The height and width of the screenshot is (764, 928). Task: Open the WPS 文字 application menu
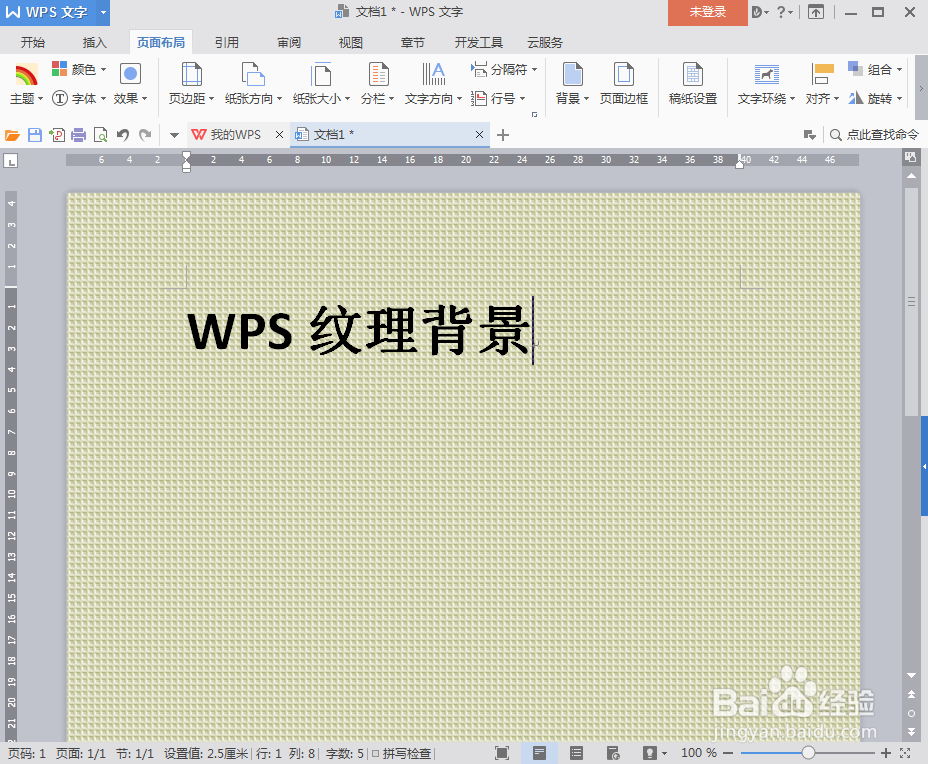[x=47, y=12]
